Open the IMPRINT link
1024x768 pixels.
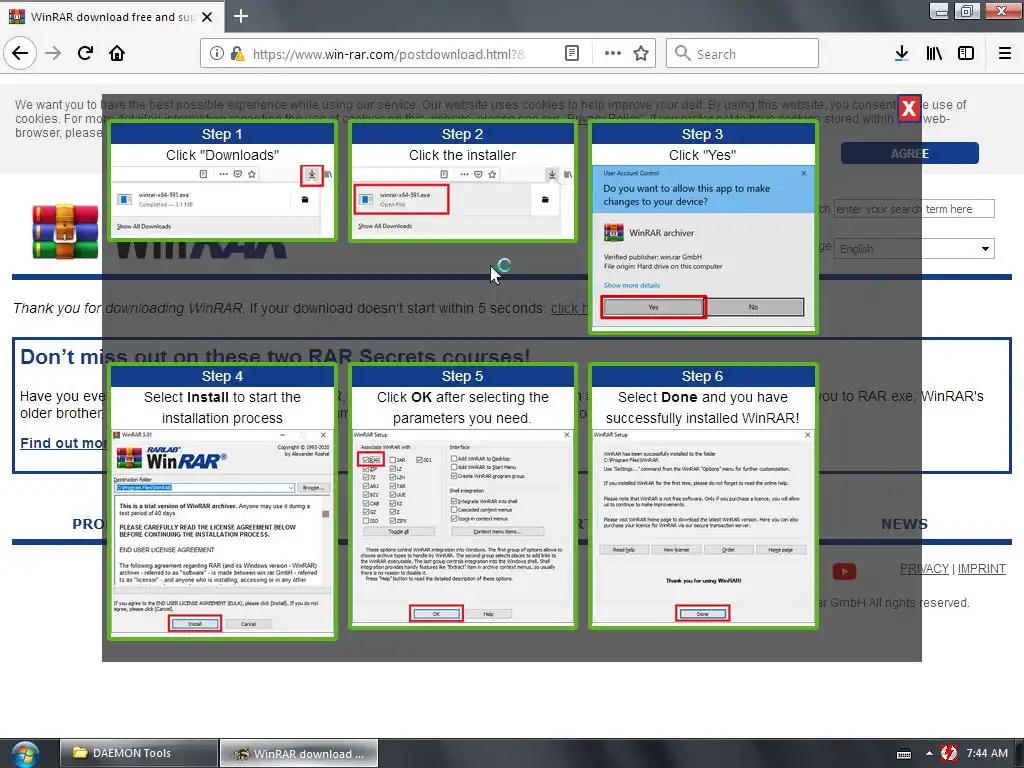coord(982,569)
